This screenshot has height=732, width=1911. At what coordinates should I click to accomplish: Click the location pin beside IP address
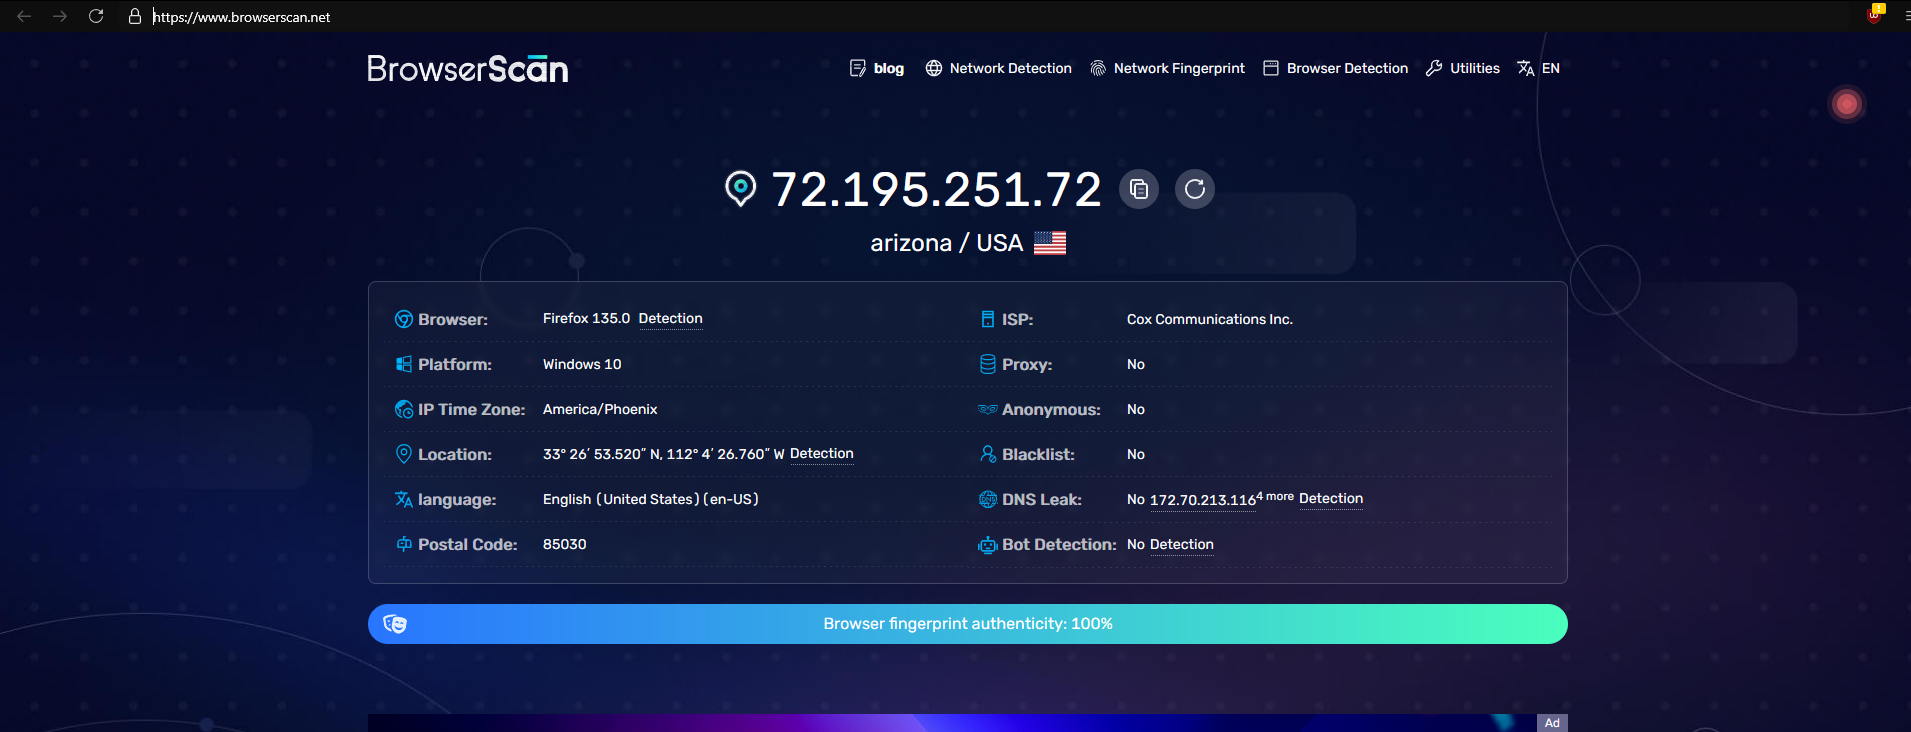coord(741,188)
